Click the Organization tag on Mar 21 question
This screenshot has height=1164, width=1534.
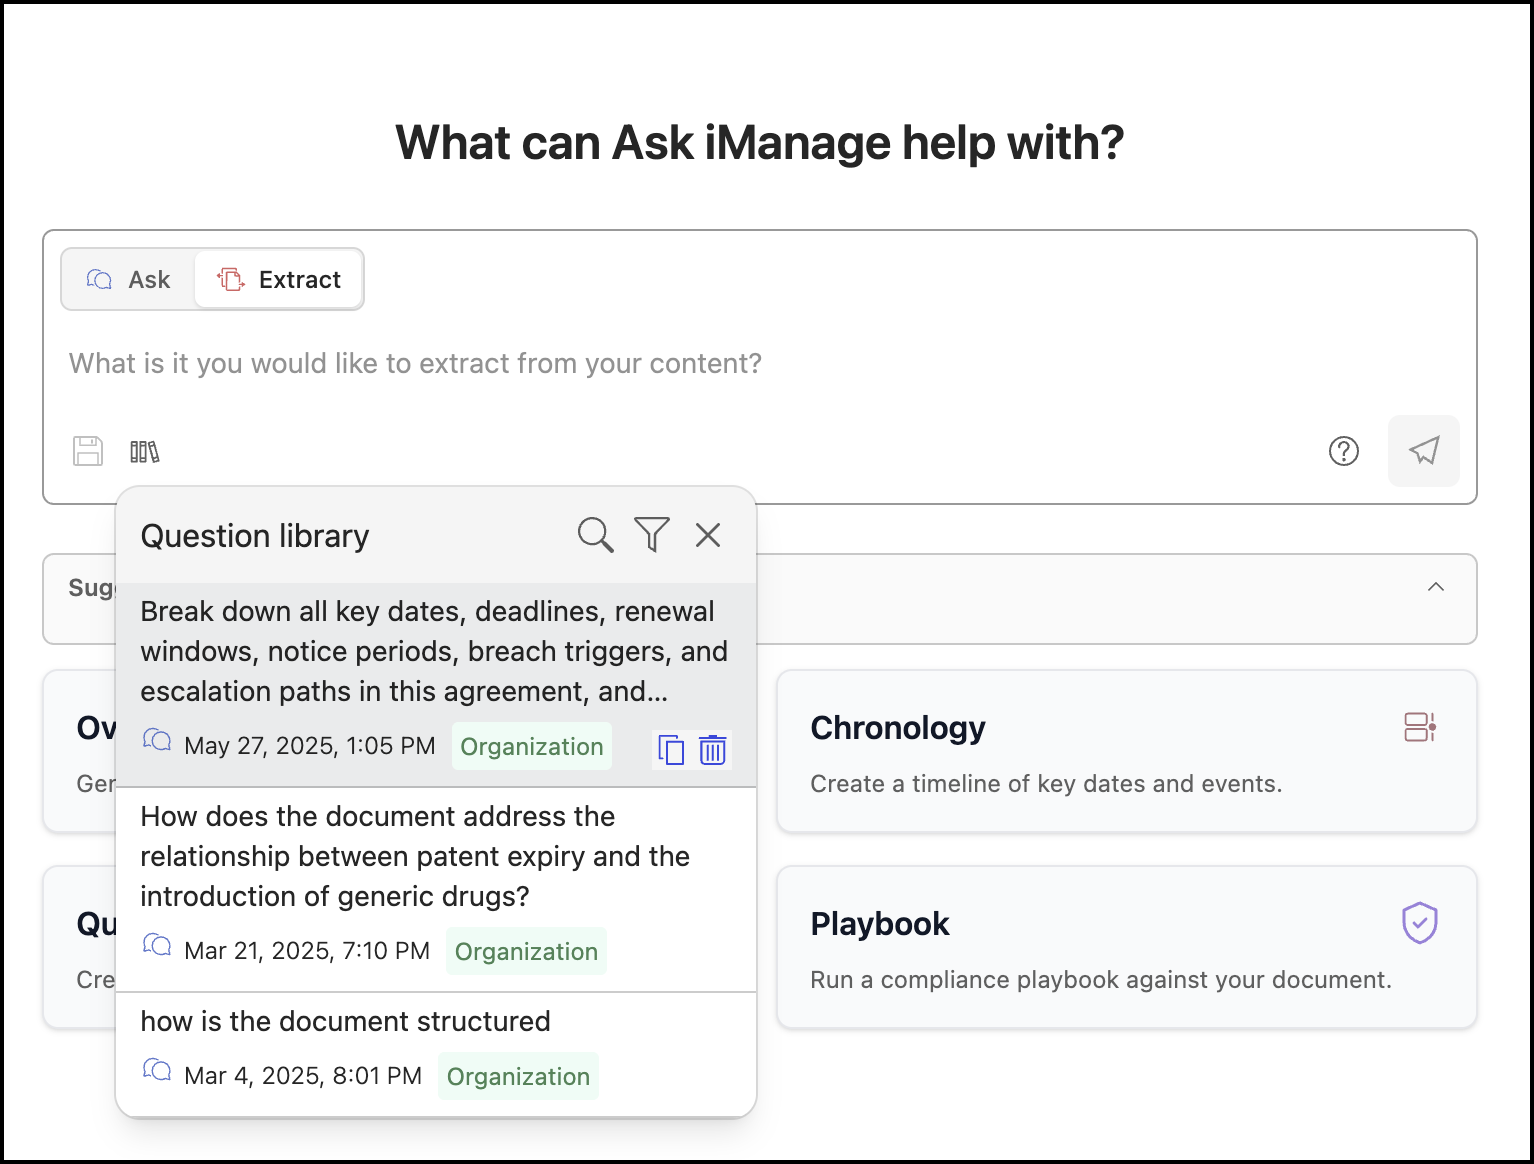tap(527, 951)
